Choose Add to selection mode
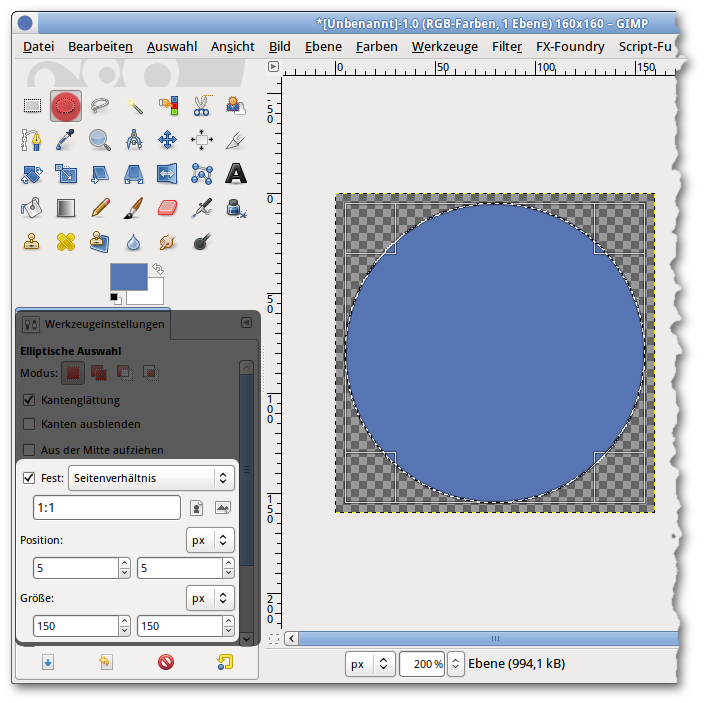This screenshot has height=703, width=708. [99, 373]
